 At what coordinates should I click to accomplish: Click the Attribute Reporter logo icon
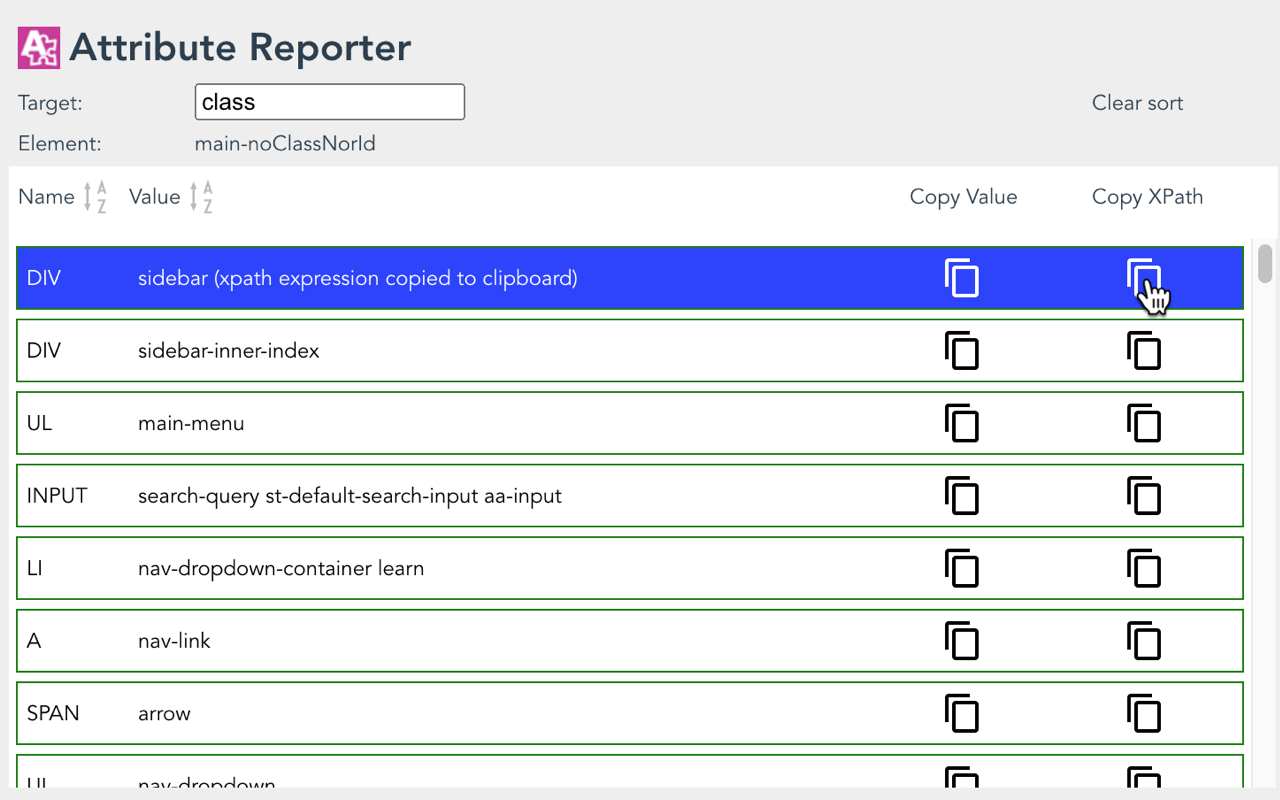[x=39, y=48]
